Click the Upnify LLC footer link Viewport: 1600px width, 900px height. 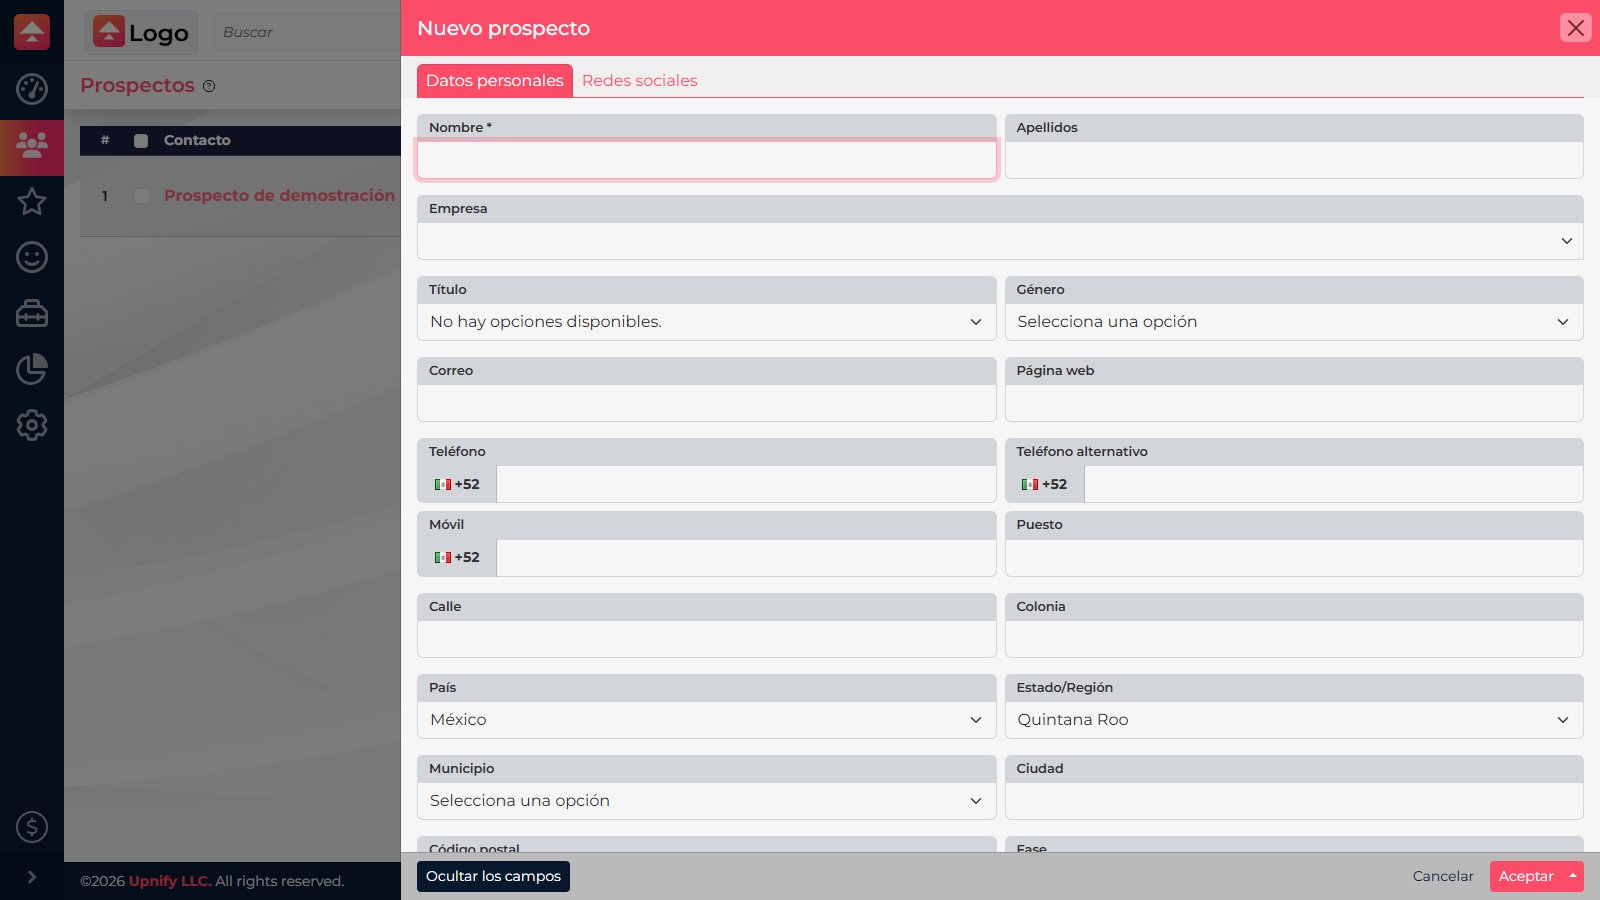(170, 881)
